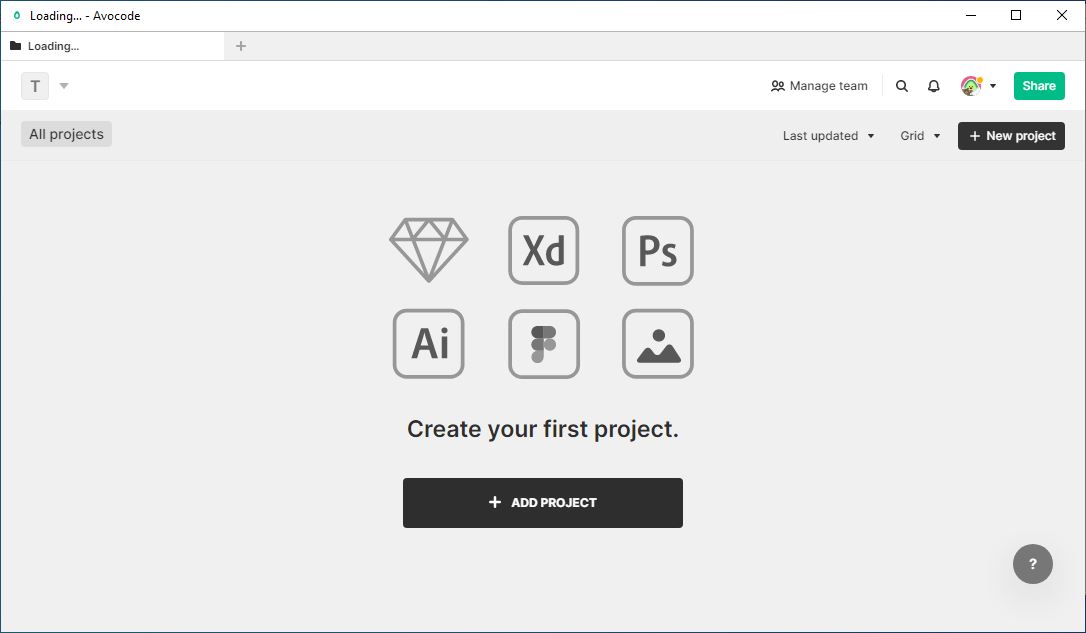Select the Loading... tab
The height and width of the screenshot is (633, 1086).
tap(112, 46)
